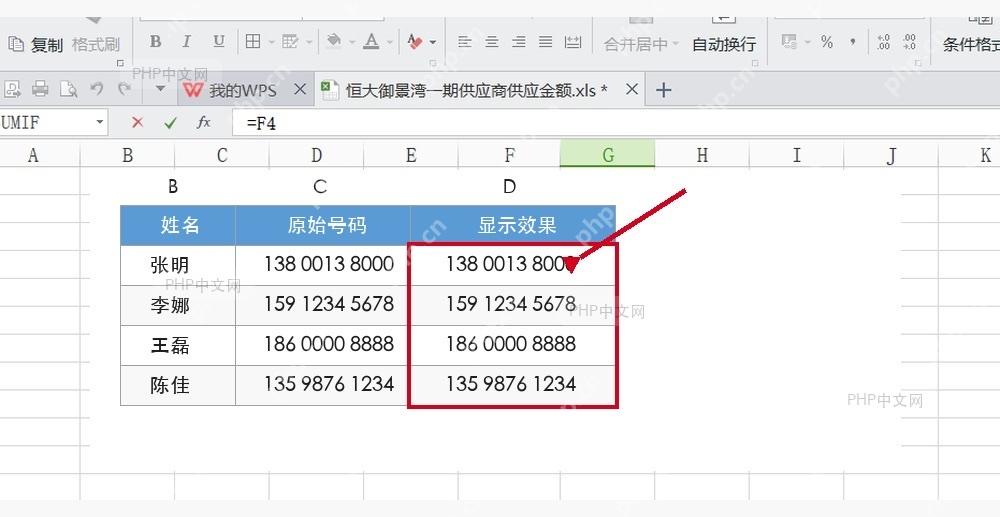
Task: Apply cell borders icon
Action: point(253,41)
